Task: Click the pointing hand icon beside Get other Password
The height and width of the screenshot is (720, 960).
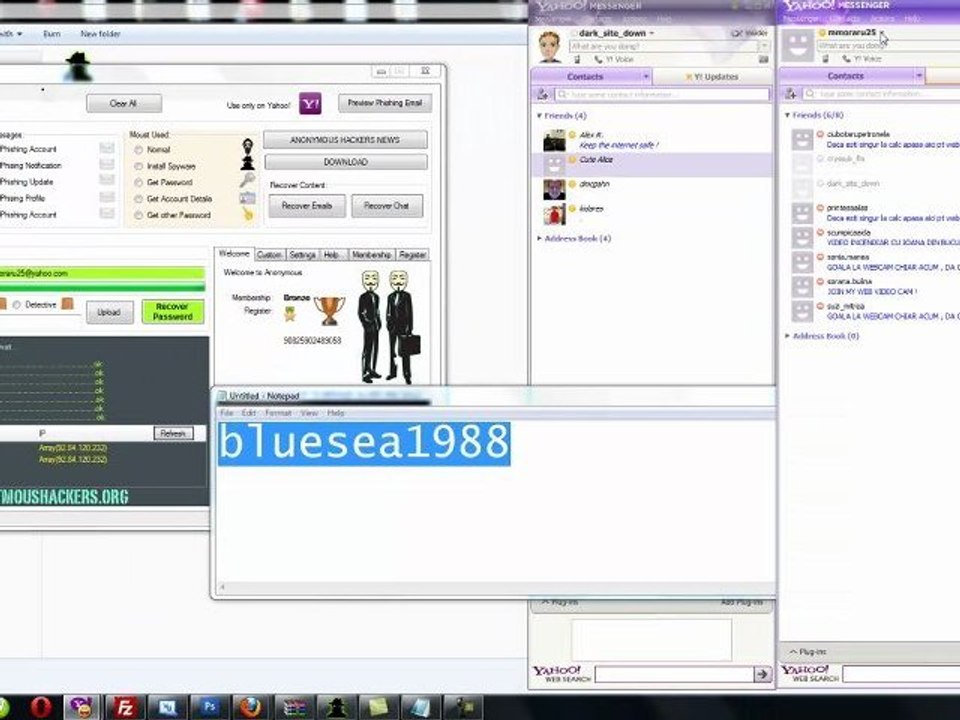Action: [247, 214]
